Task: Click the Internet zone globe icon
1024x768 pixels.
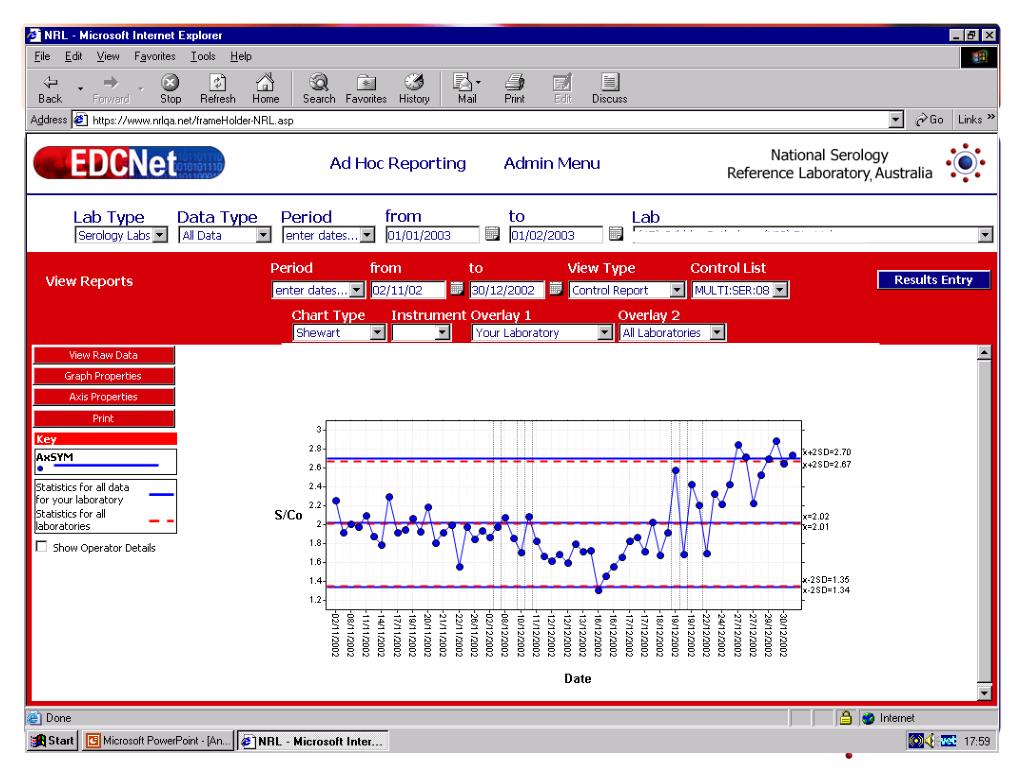Action: coord(868,718)
